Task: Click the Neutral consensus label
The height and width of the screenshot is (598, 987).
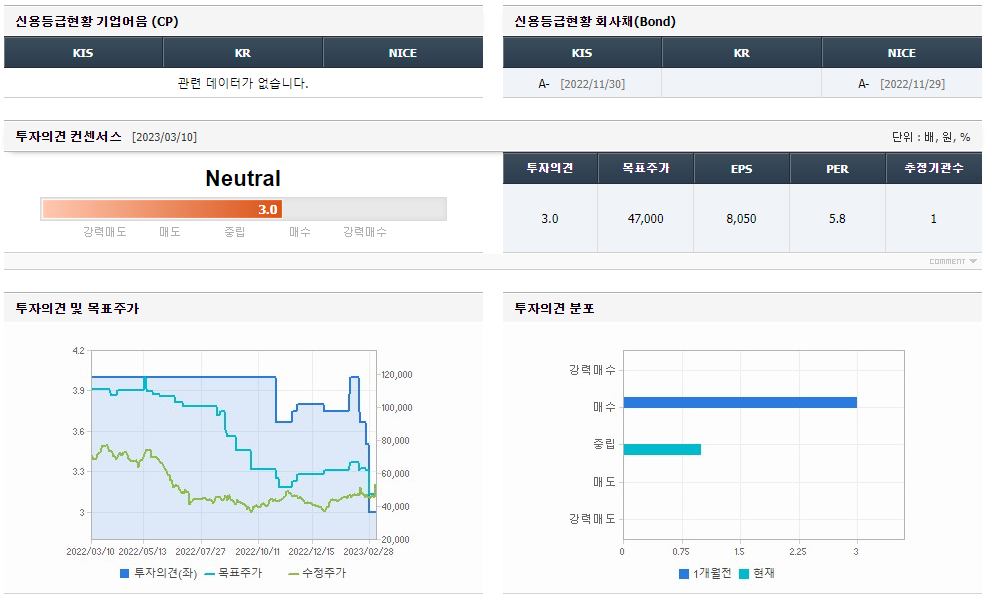Action: point(243,178)
